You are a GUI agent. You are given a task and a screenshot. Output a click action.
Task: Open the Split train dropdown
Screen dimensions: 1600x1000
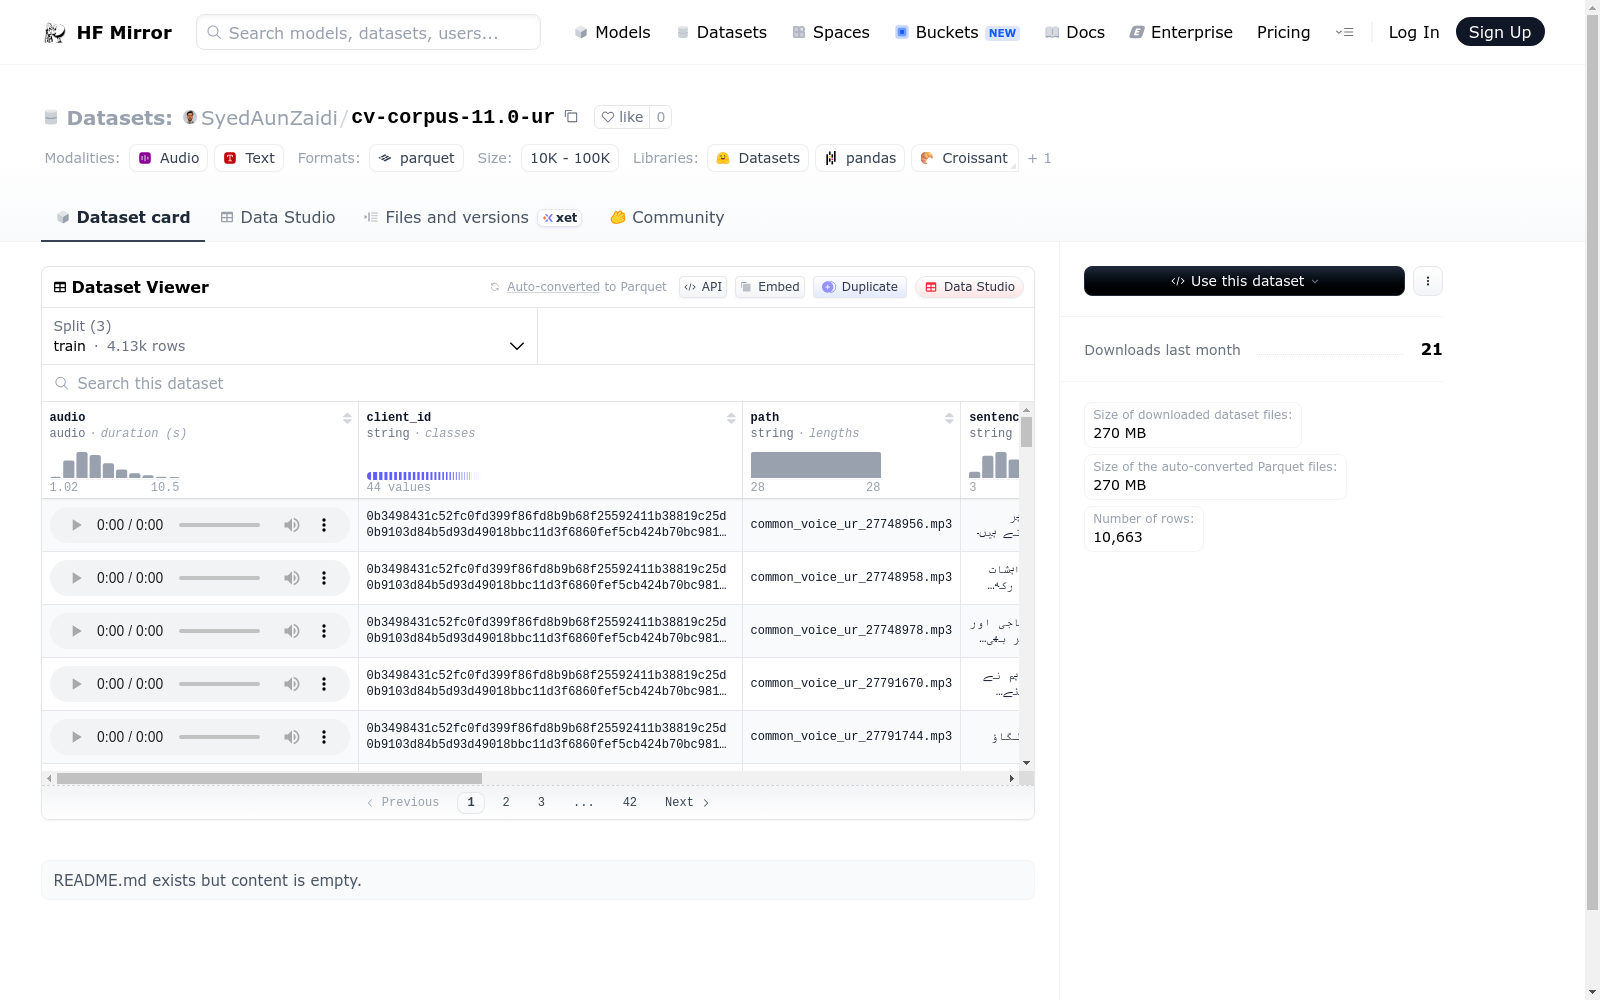click(290, 336)
